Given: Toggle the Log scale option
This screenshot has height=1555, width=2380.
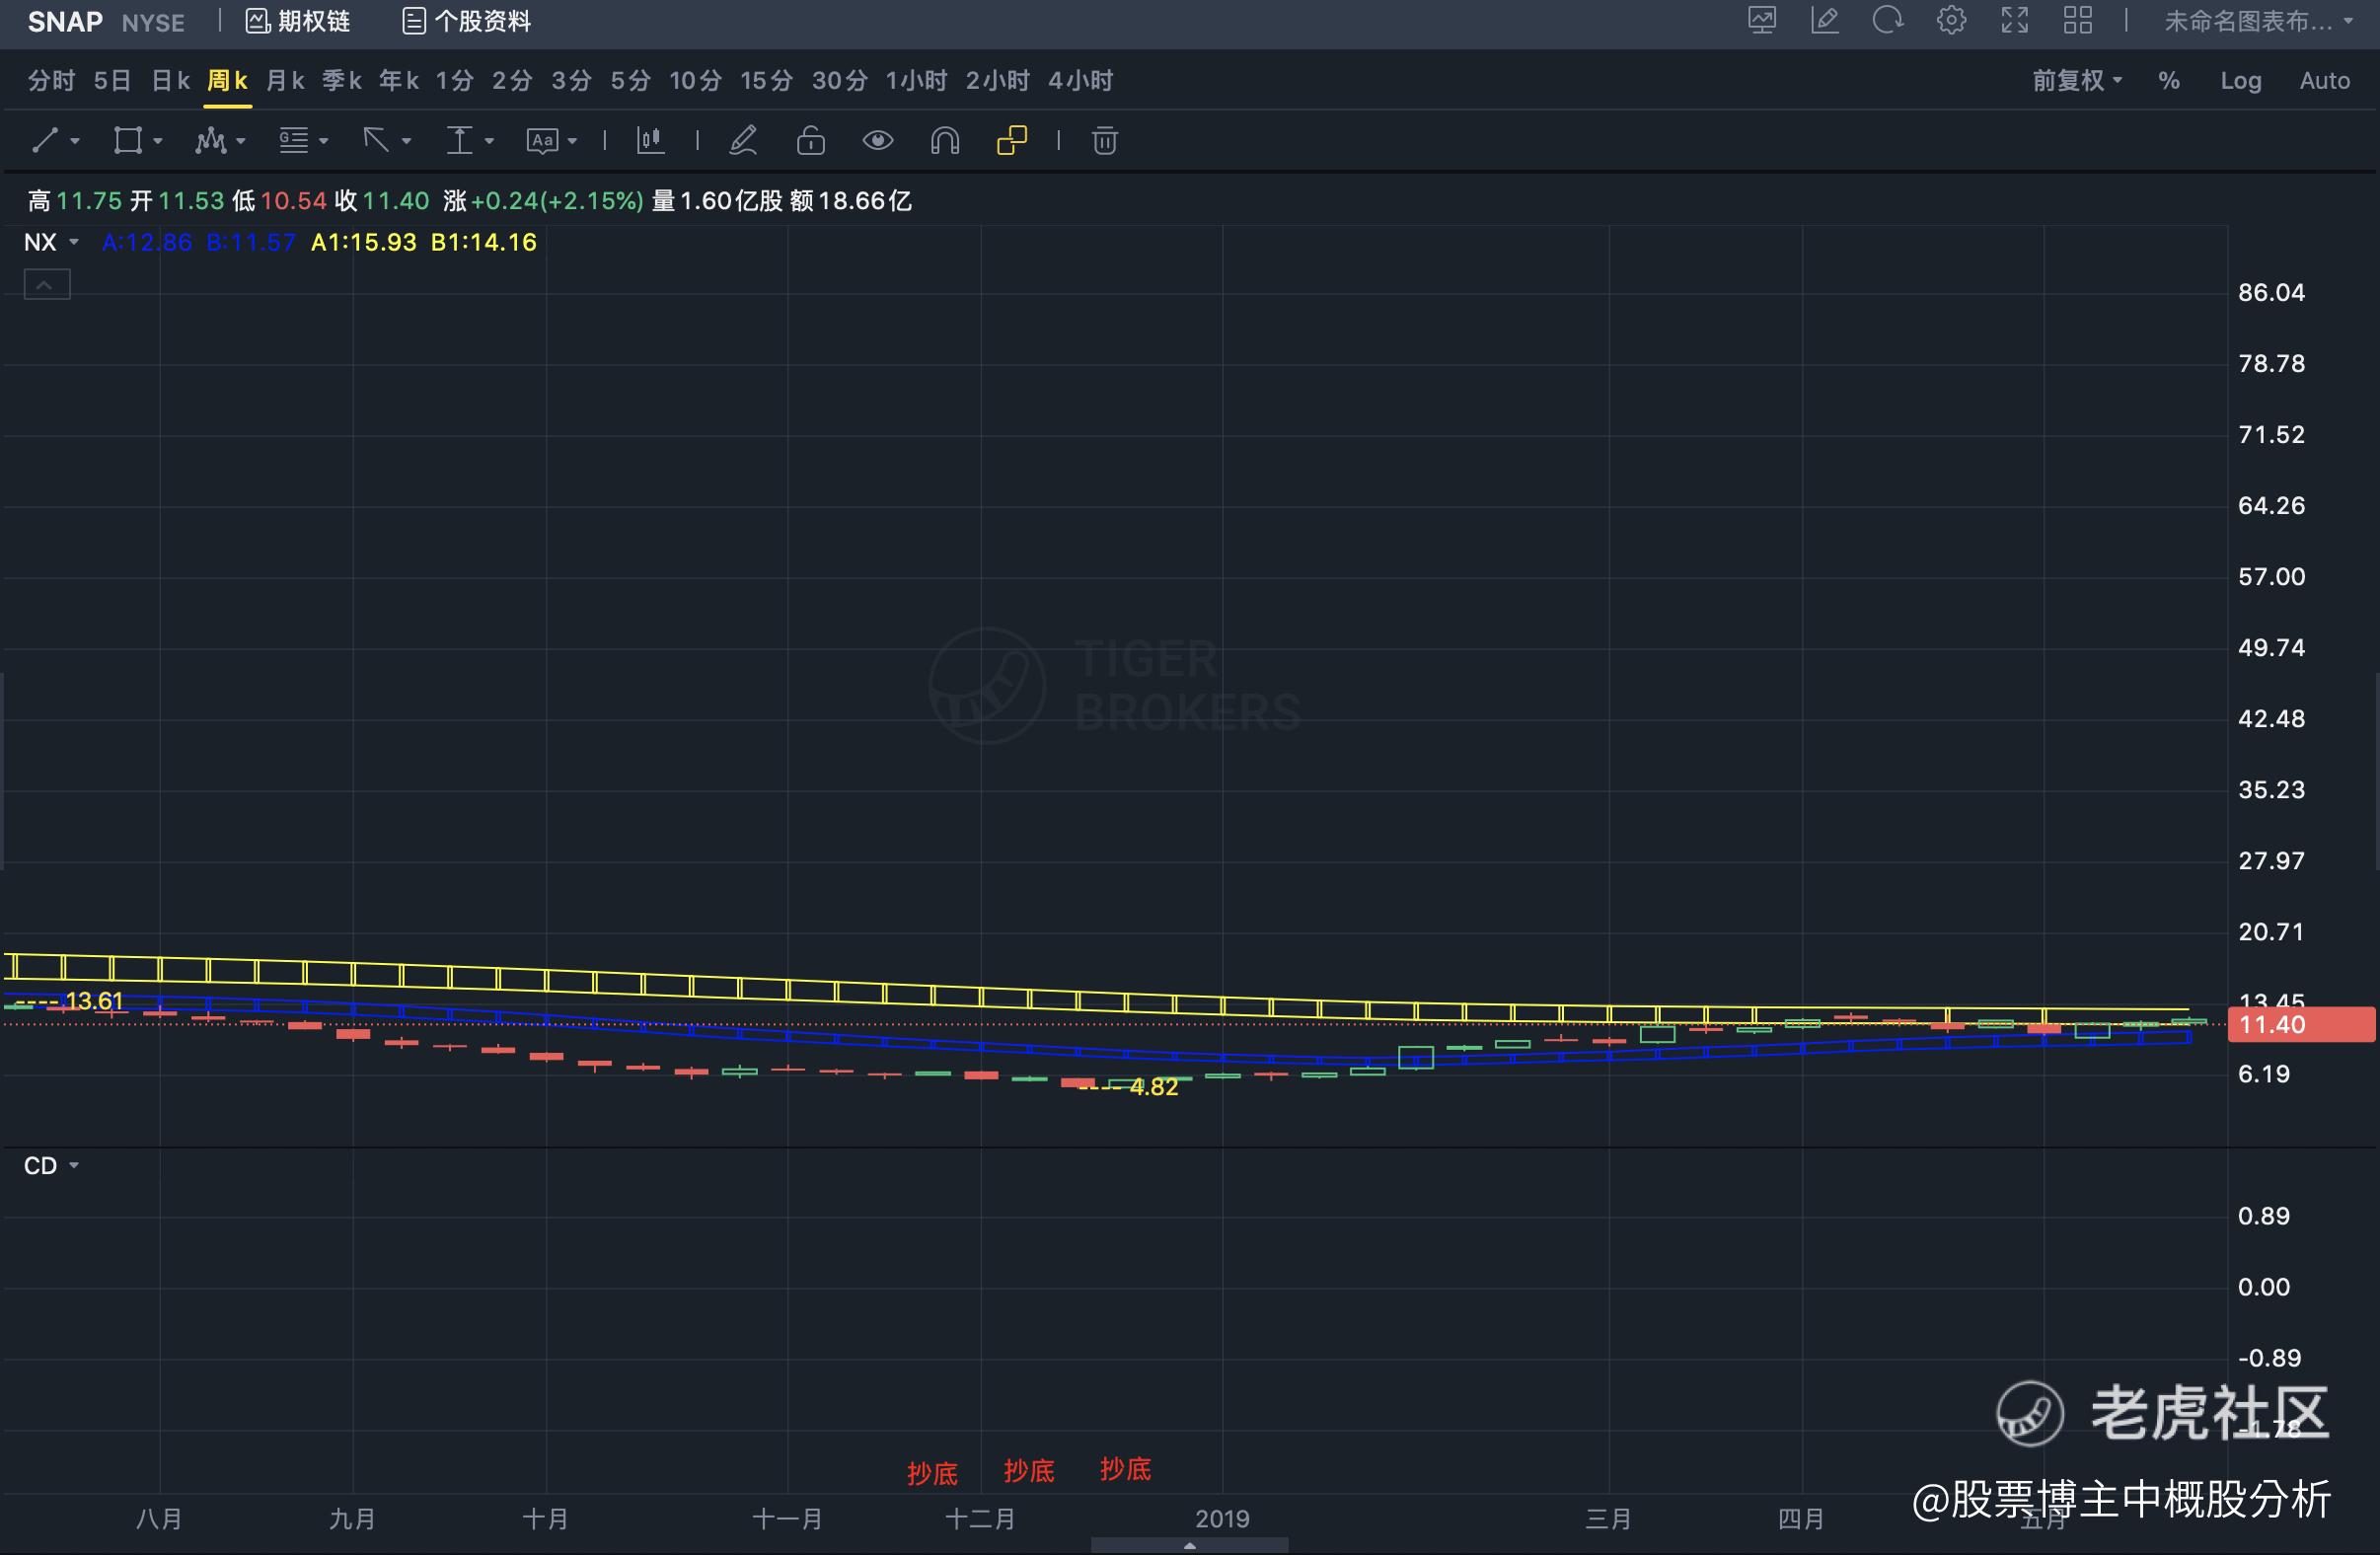Looking at the screenshot, I should pos(2240,81).
